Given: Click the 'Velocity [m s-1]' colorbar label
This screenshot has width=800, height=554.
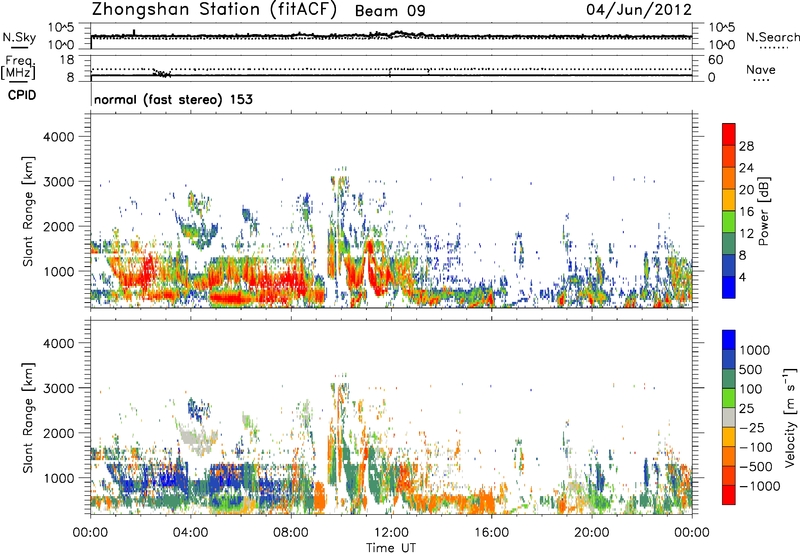Looking at the screenshot, I should 790,417.
